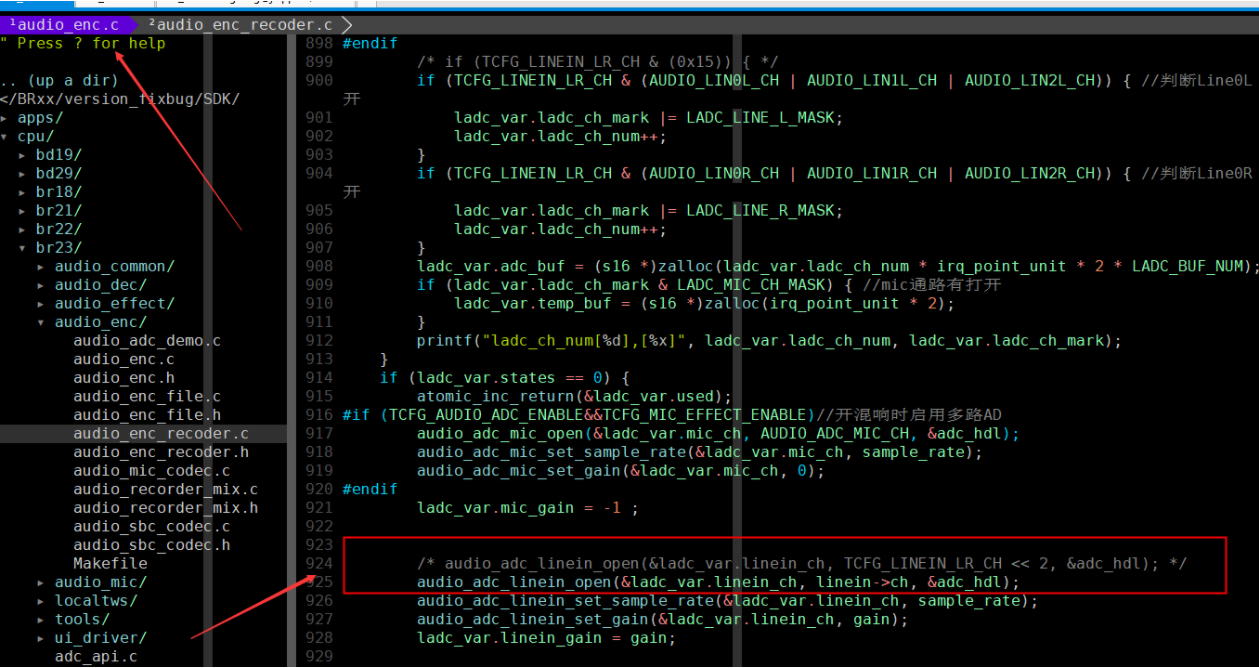Switch to the audio_enc.c tab
Screen dimensions: 1259x668
pos(62,24)
